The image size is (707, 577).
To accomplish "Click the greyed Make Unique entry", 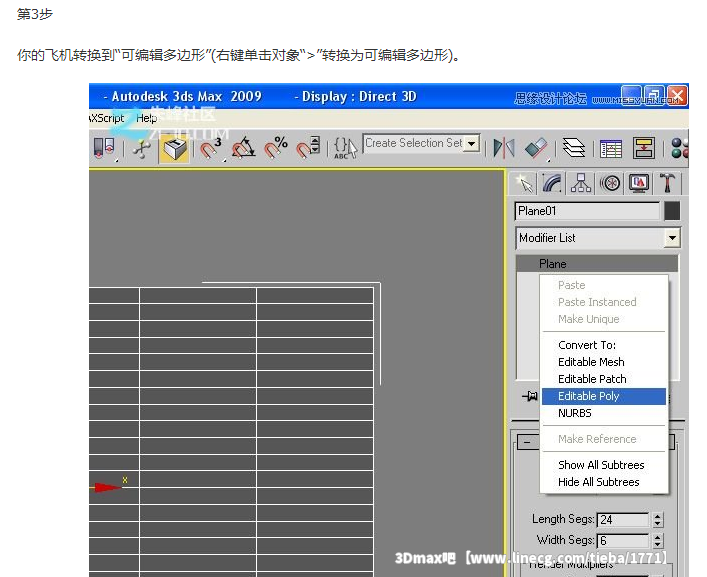I will coord(588,319).
